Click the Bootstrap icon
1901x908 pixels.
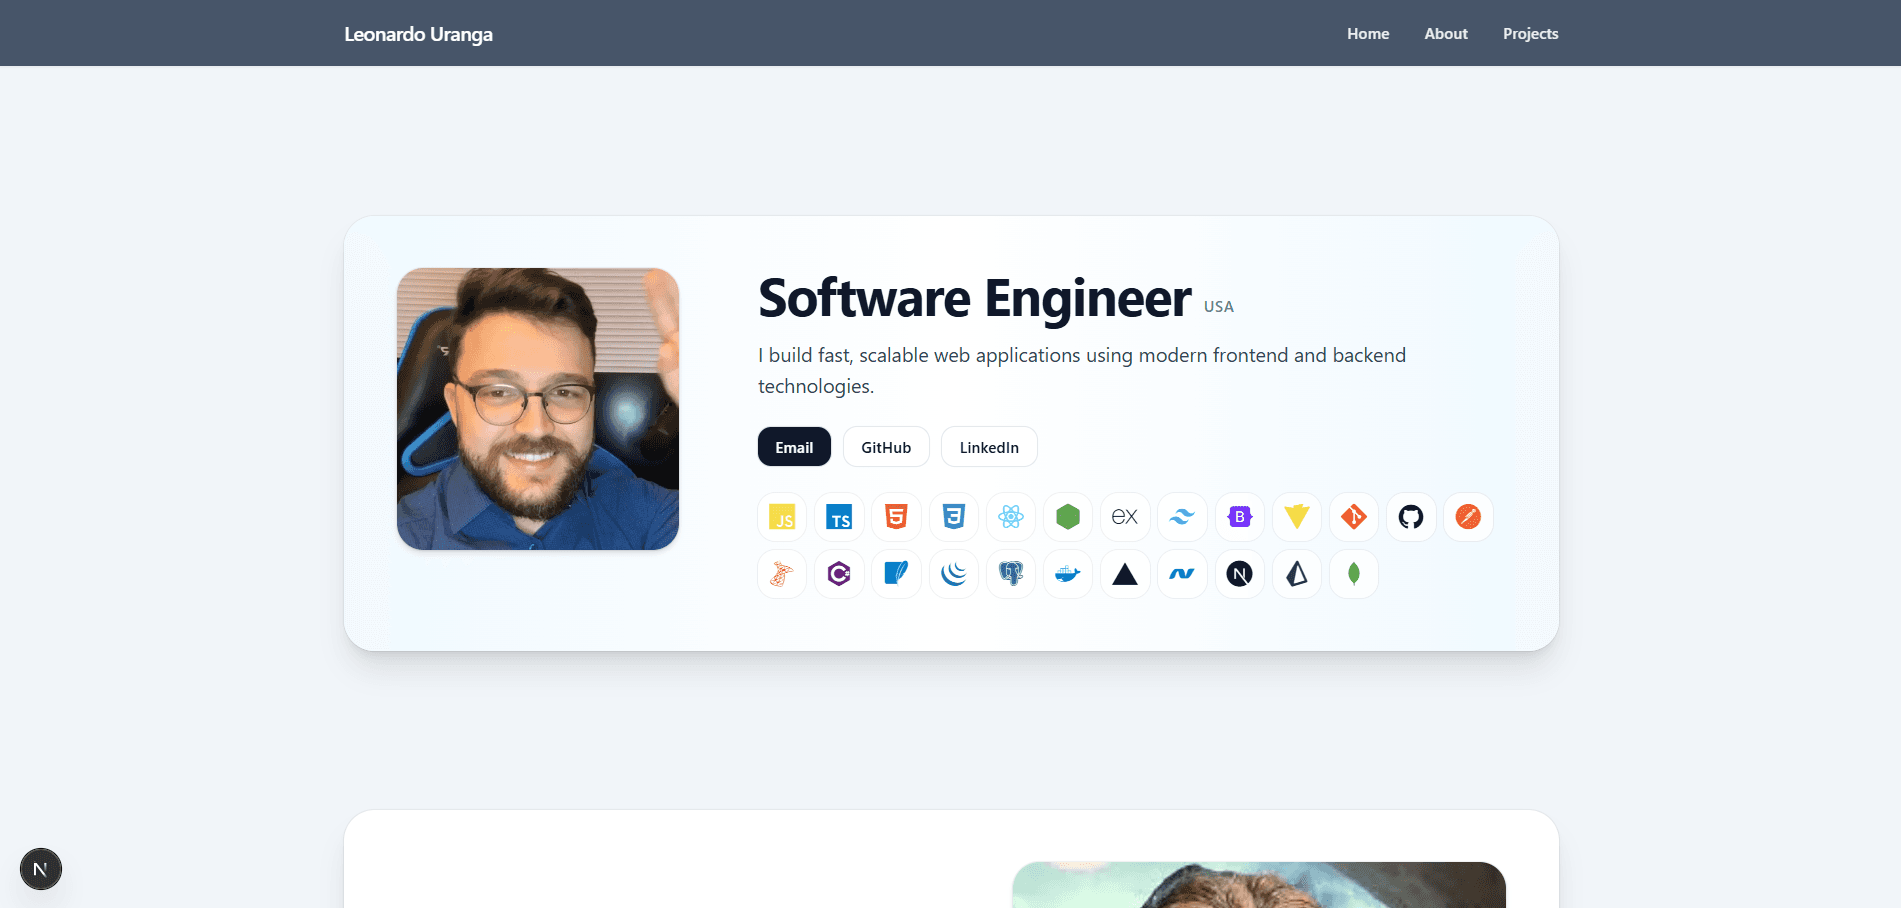coord(1239,517)
